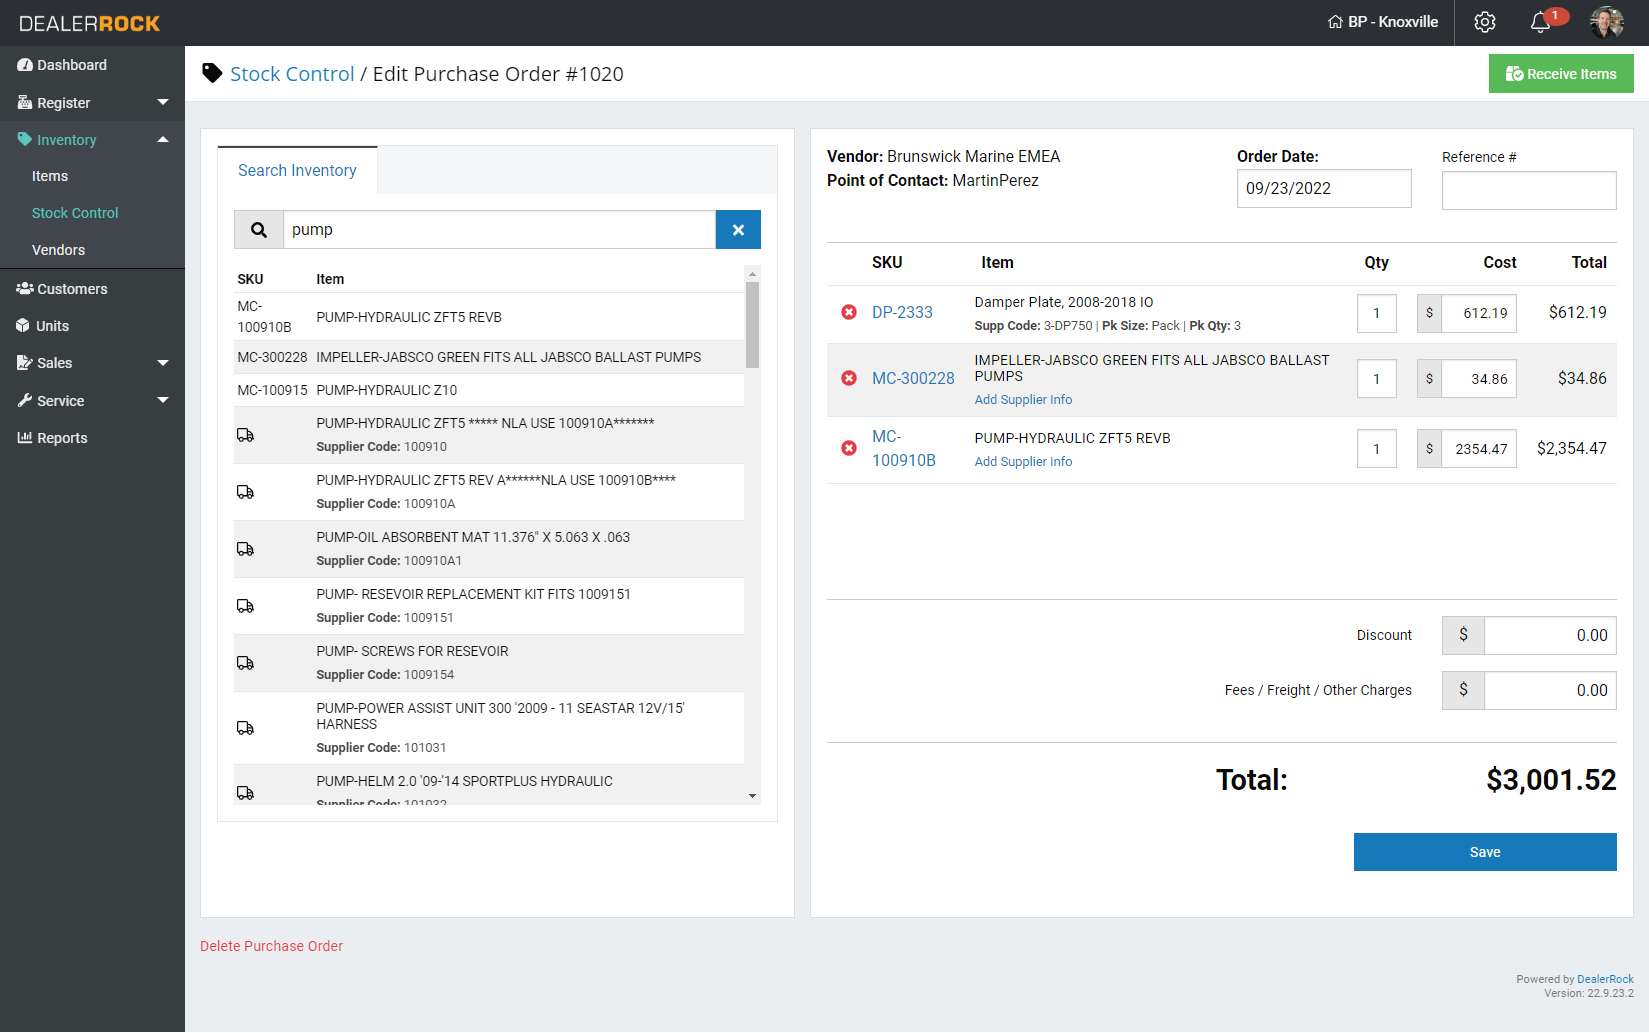
Task: Select MC-100915 PUMP-HYDRAULIC Z10 result
Action: [x=489, y=390]
